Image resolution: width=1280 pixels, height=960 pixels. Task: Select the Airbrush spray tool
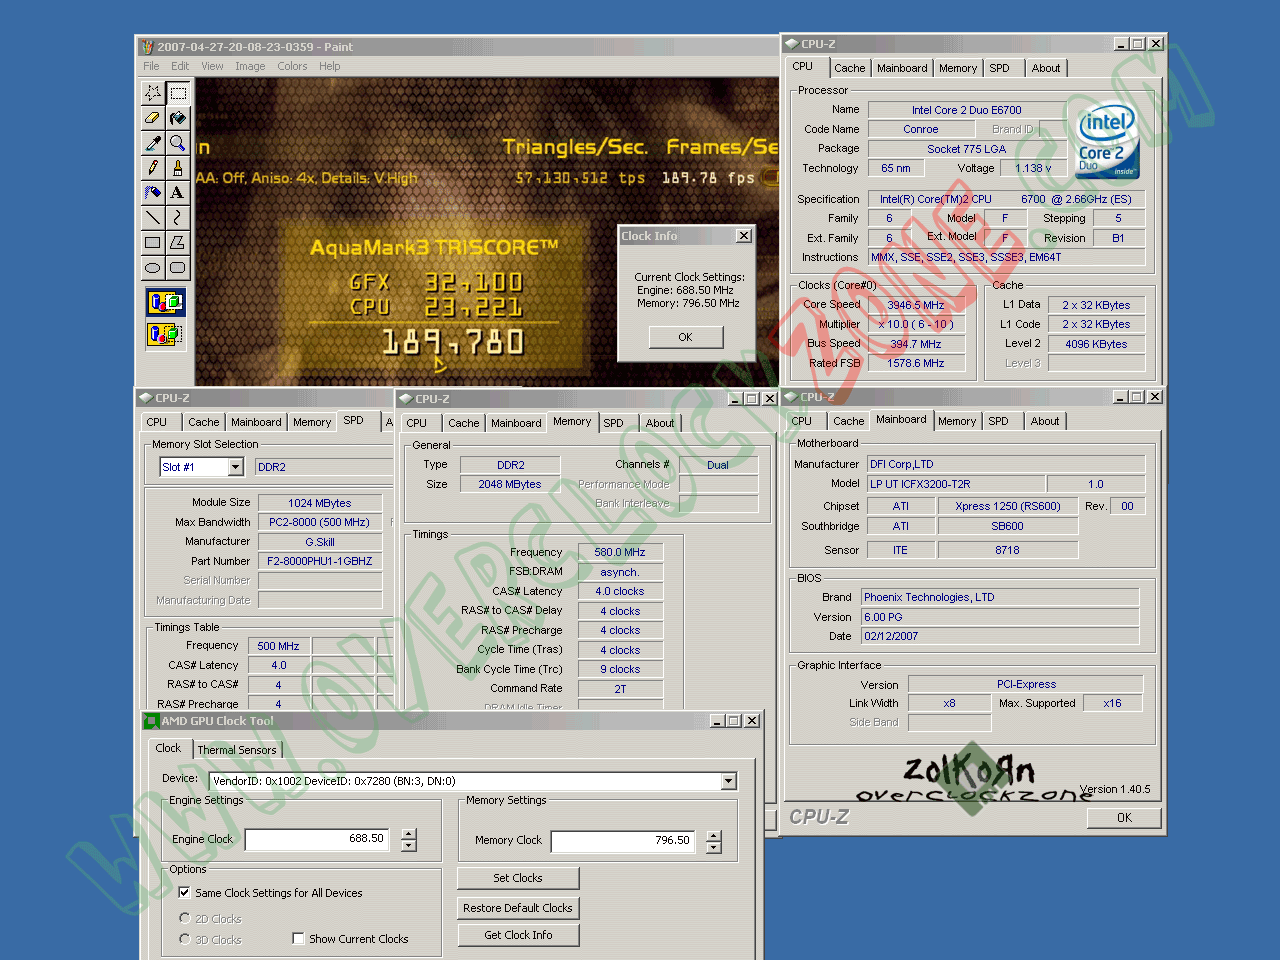[x=153, y=193]
